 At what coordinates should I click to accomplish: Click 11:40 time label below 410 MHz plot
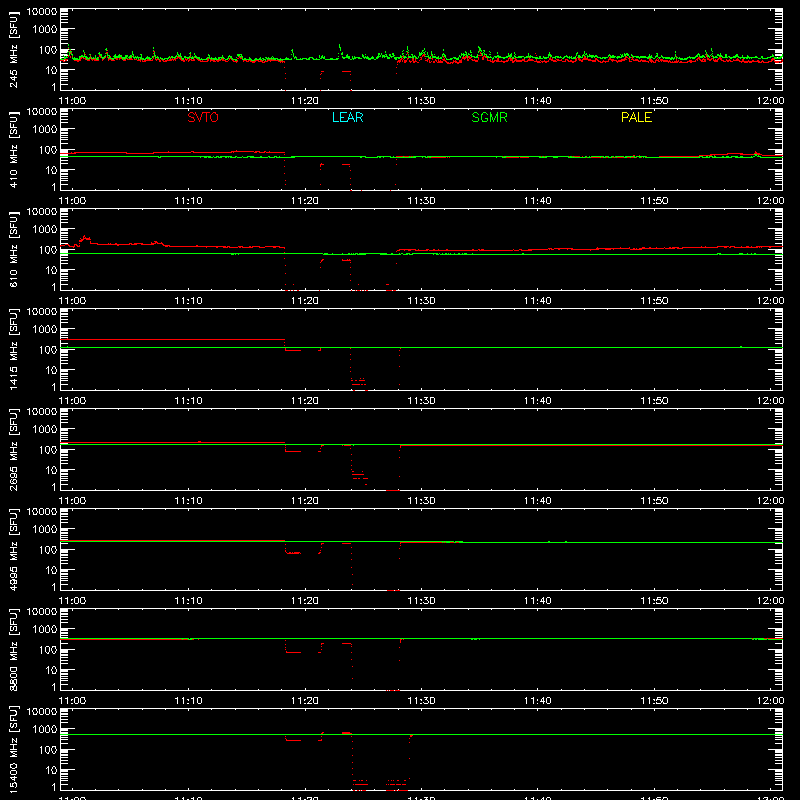(538, 201)
